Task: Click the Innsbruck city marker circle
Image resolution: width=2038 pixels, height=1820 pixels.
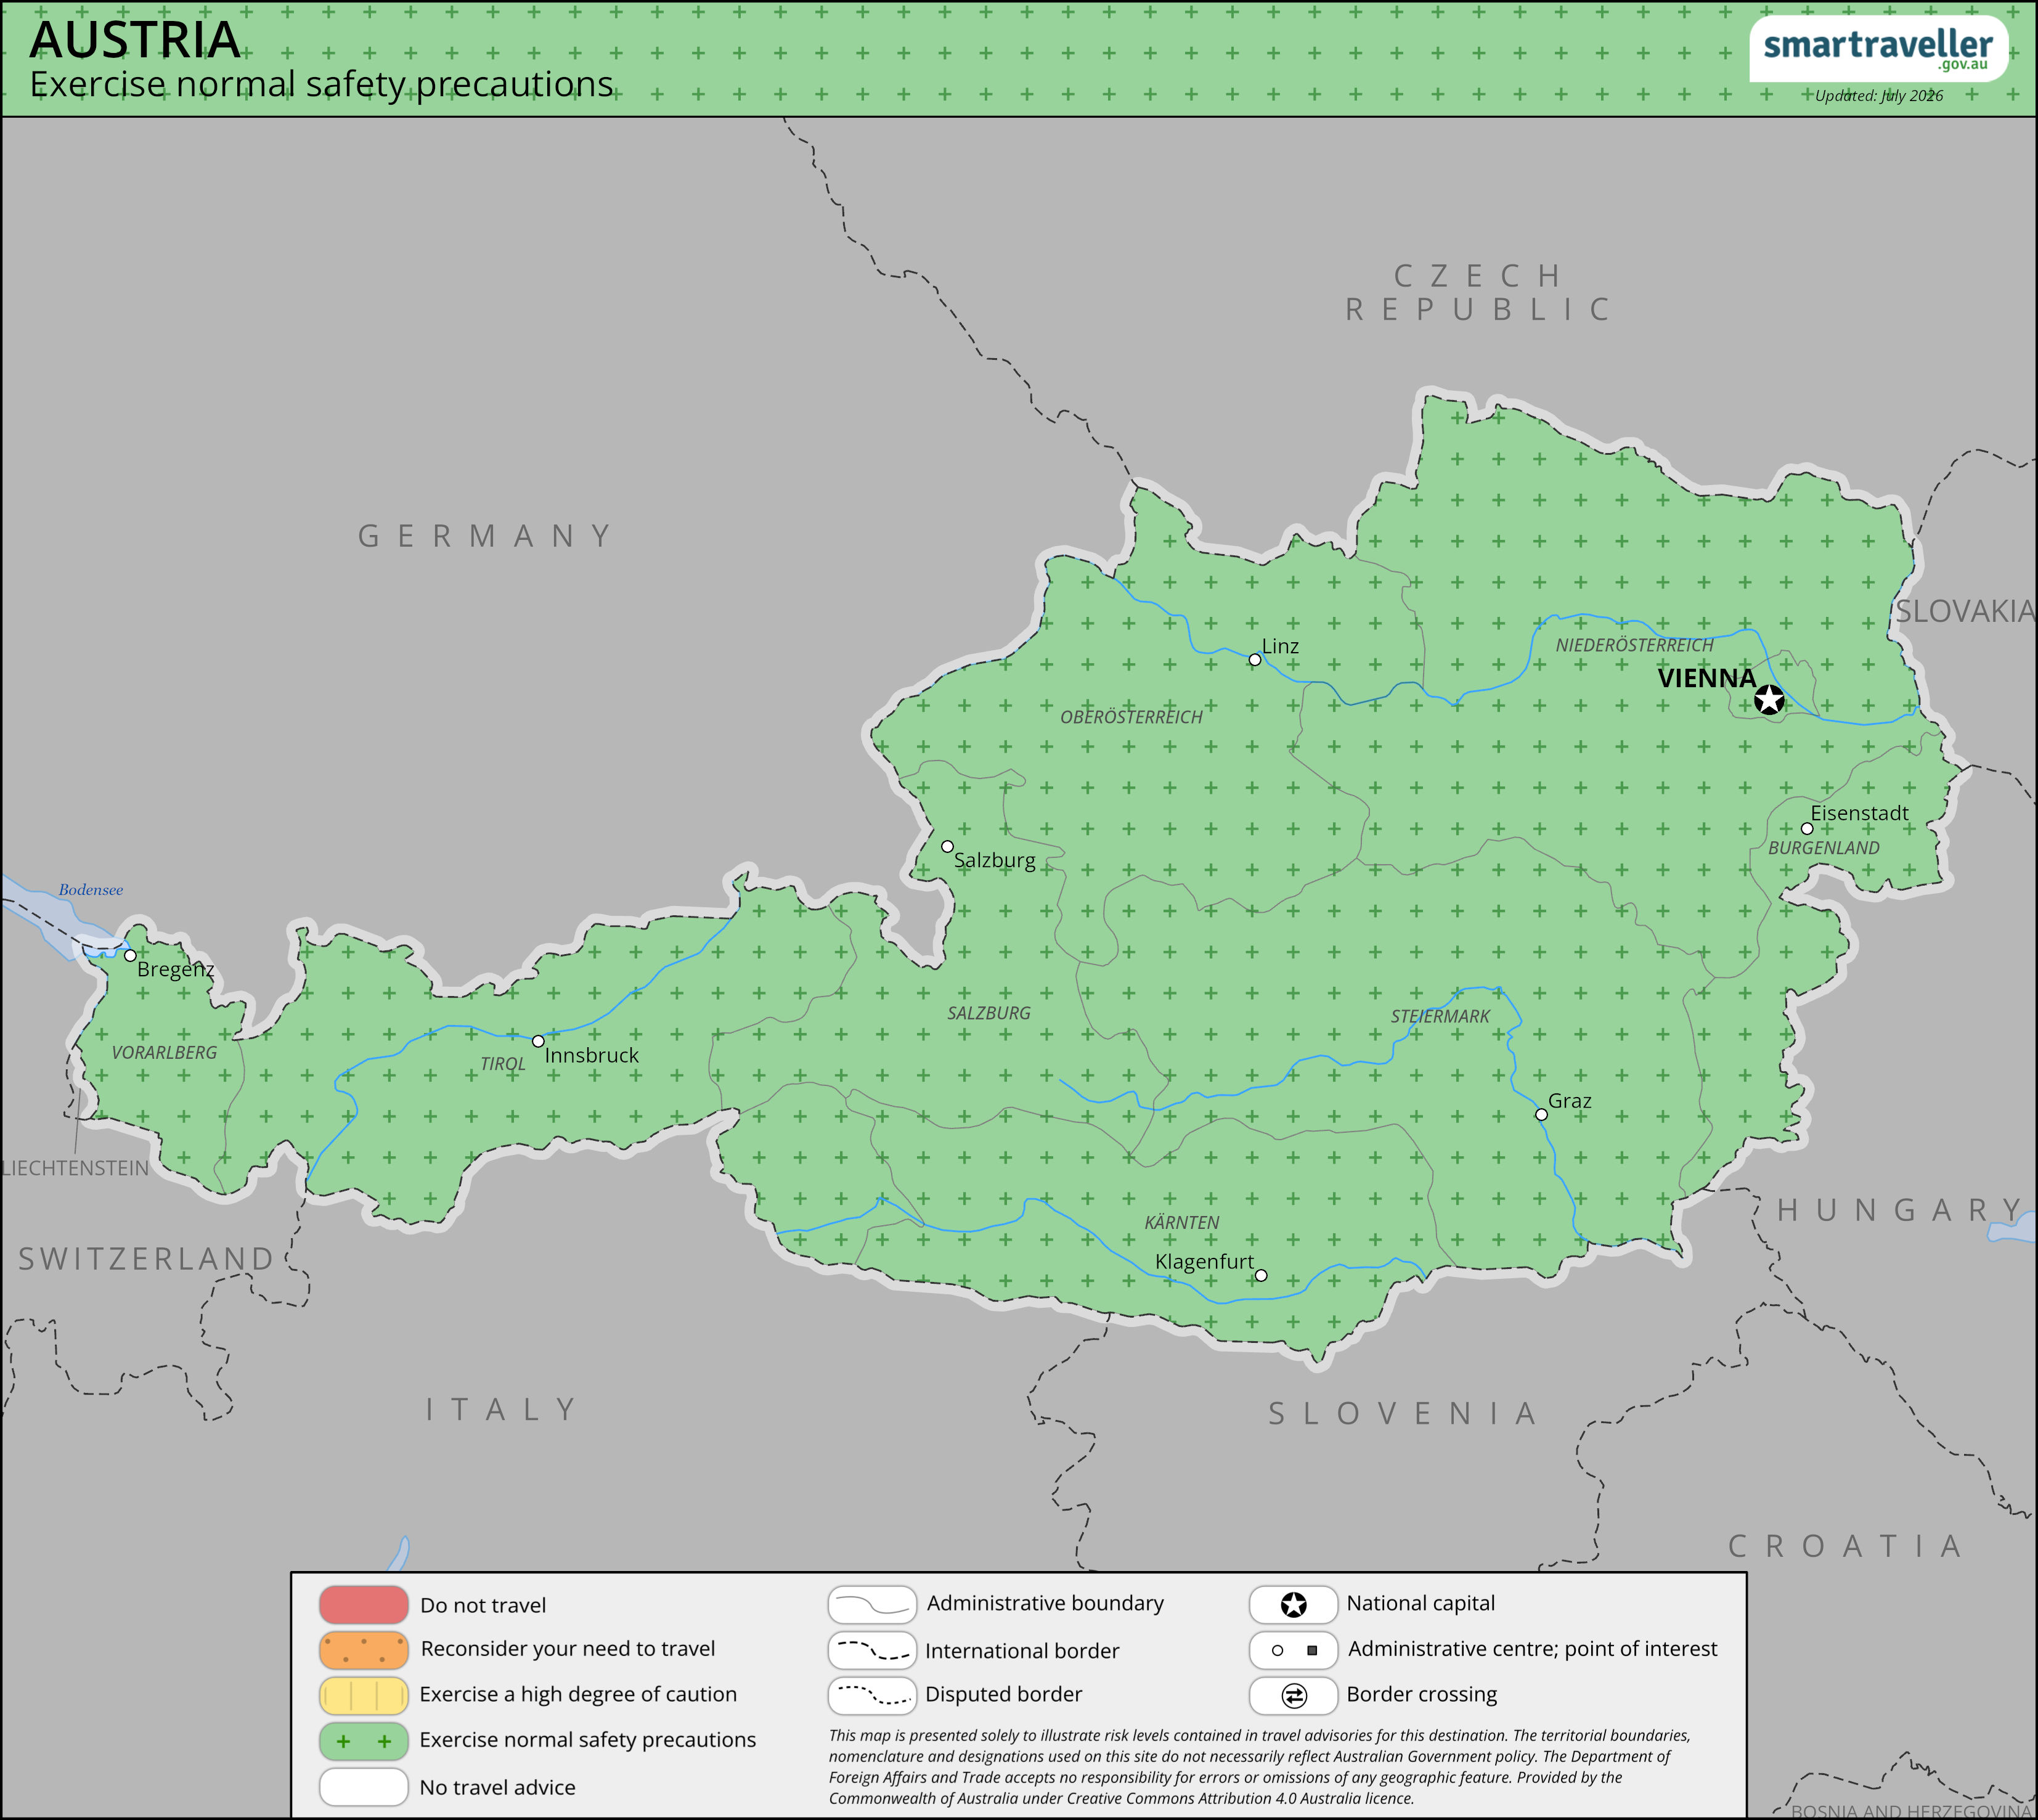Action: click(538, 1041)
